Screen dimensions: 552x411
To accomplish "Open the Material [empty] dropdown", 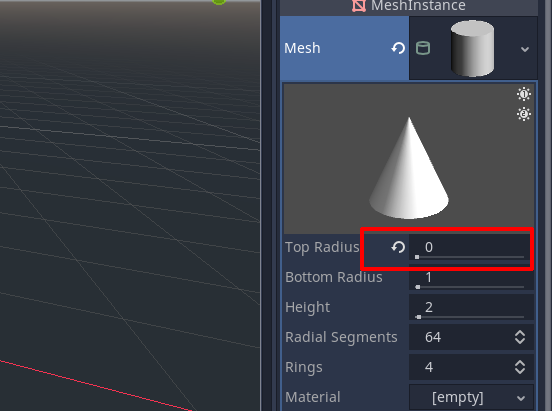I will [471, 397].
